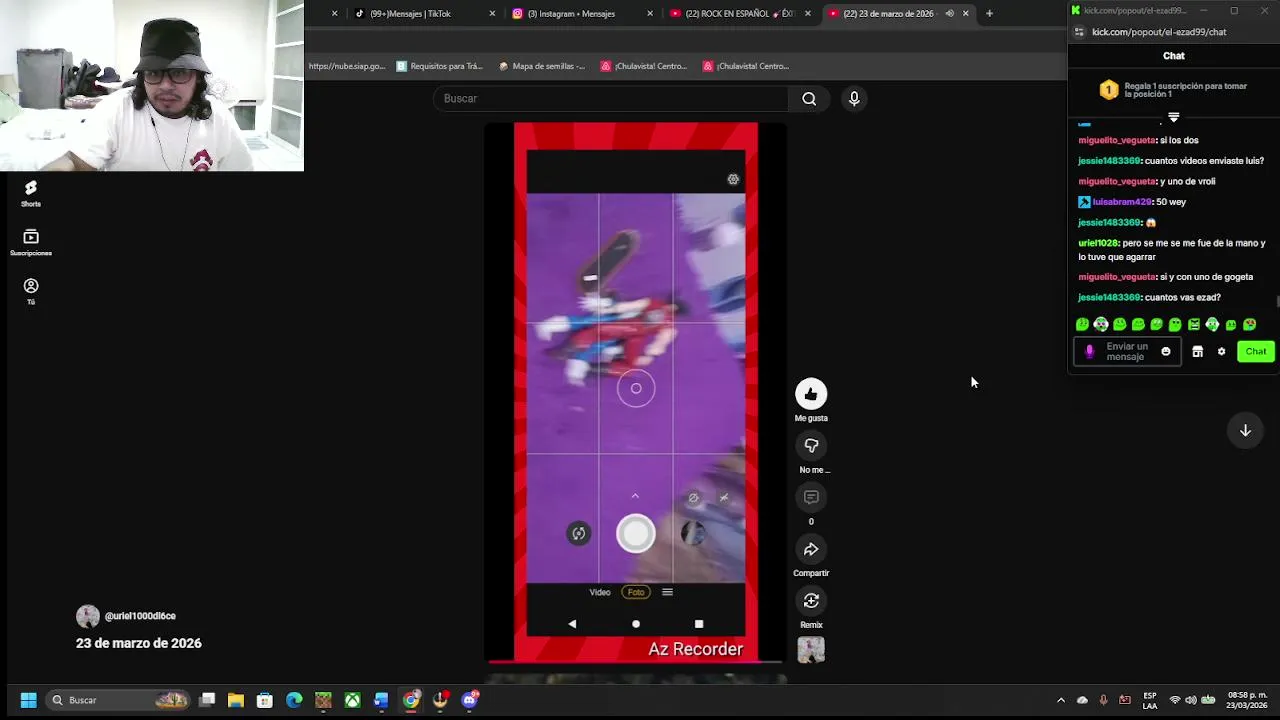Open the Kick chat shop icon

1197,352
